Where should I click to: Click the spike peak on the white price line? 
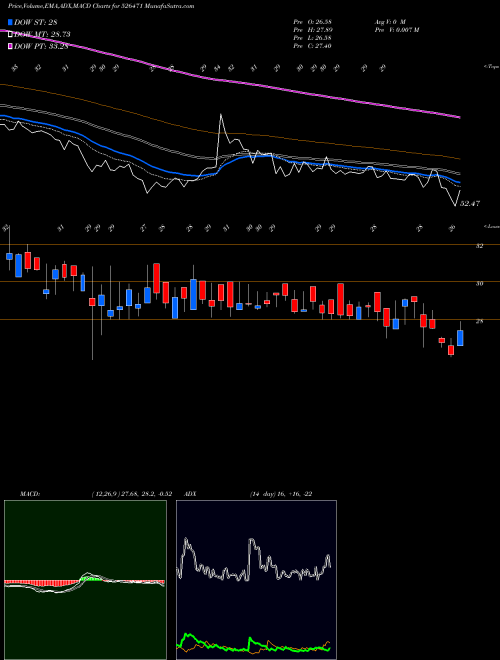coord(221,115)
